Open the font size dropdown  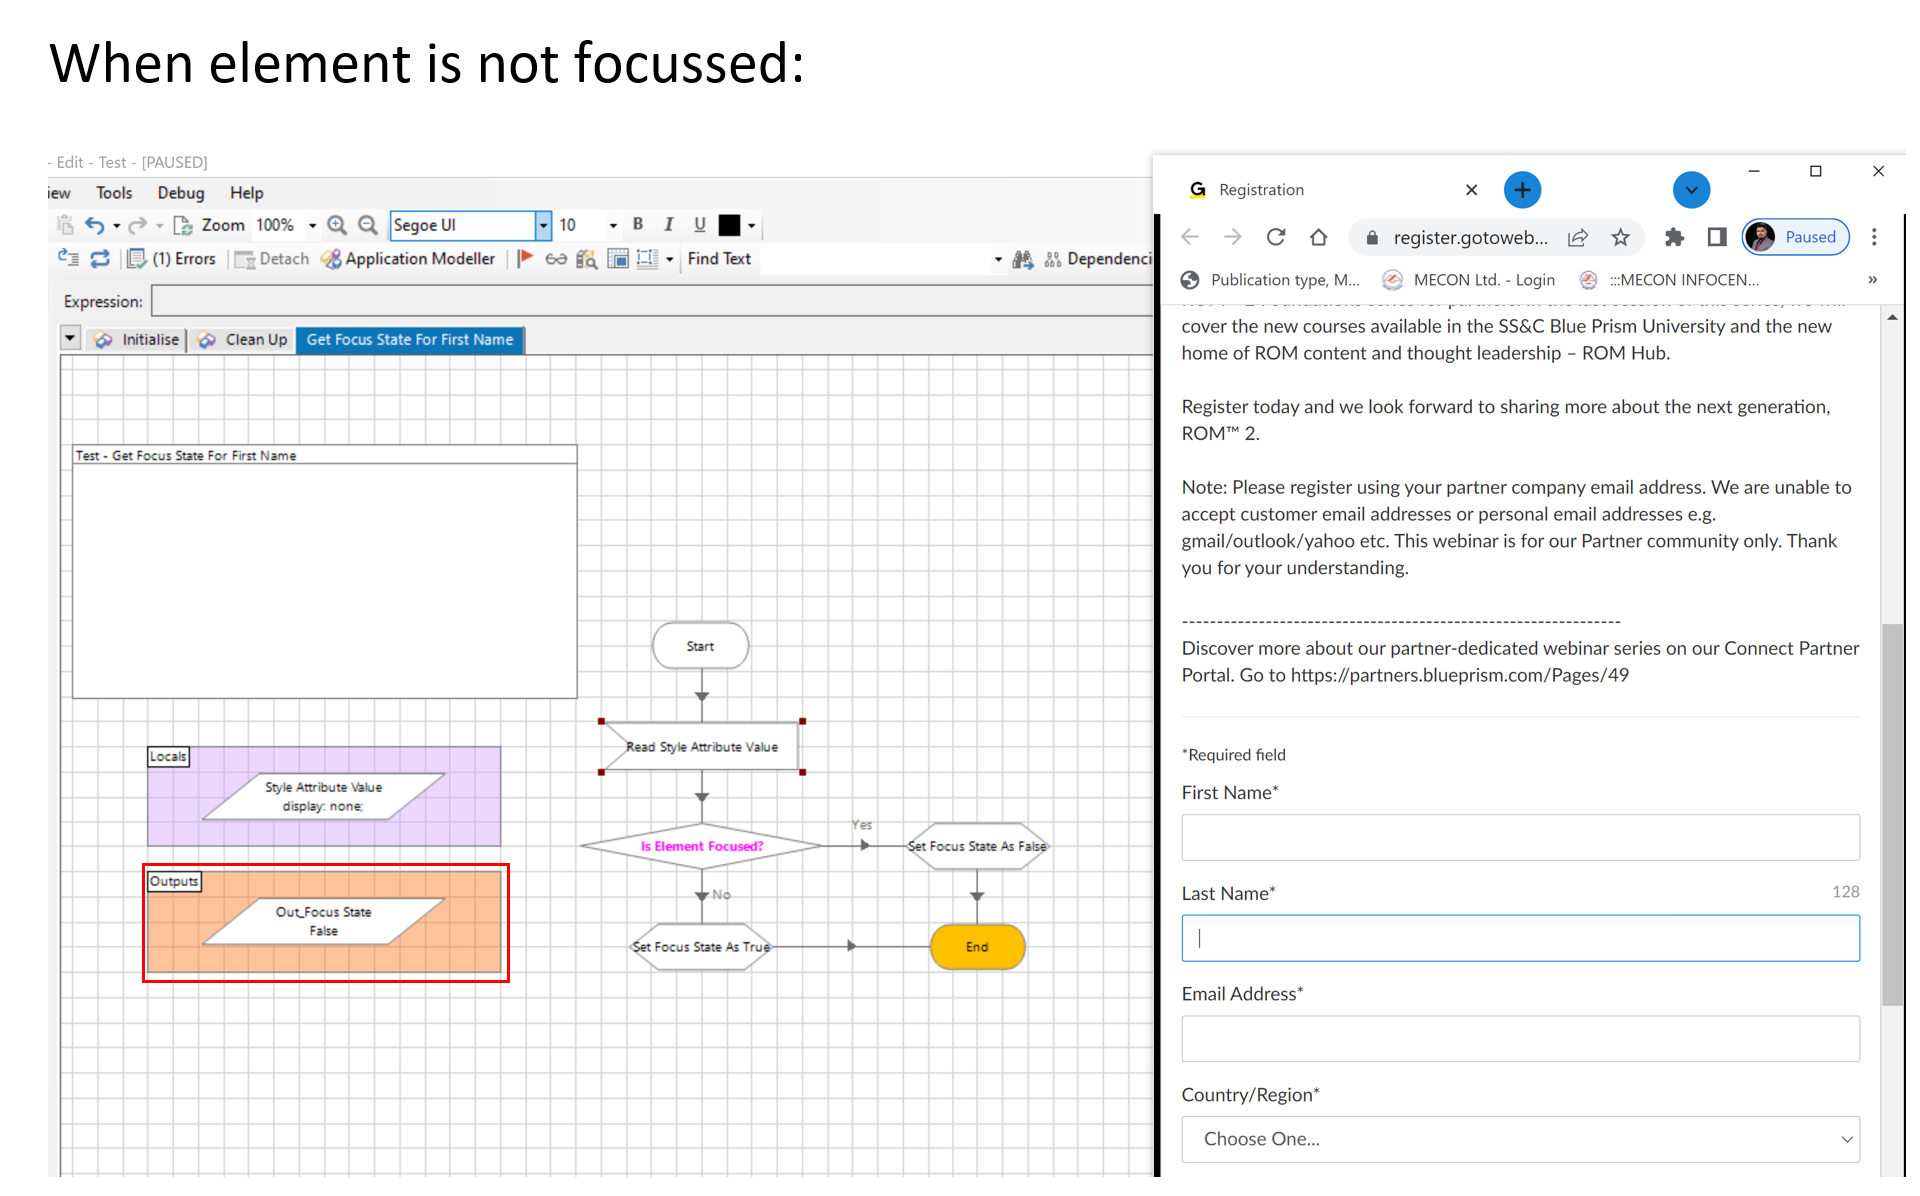614,225
